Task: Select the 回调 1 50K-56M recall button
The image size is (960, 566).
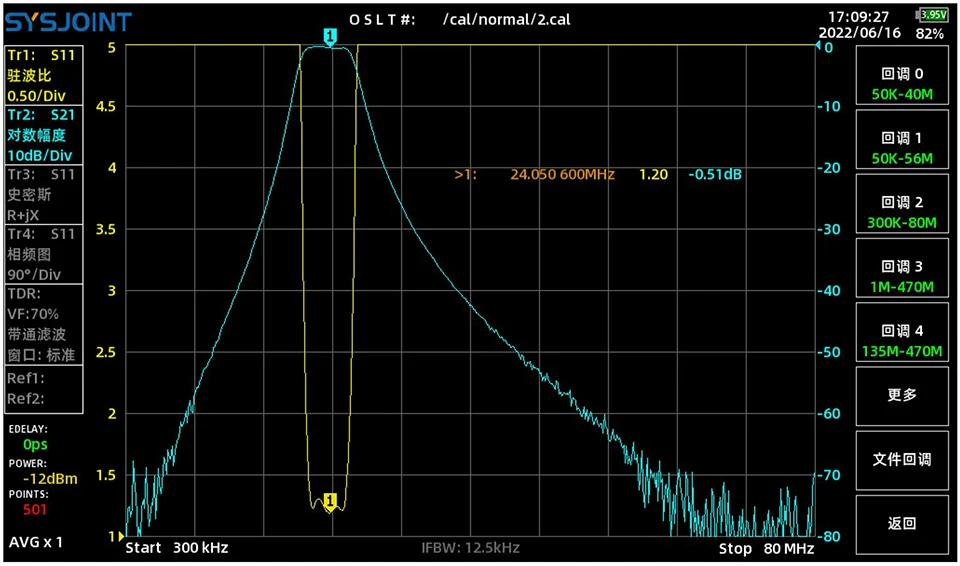Action: click(x=902, y=140)
